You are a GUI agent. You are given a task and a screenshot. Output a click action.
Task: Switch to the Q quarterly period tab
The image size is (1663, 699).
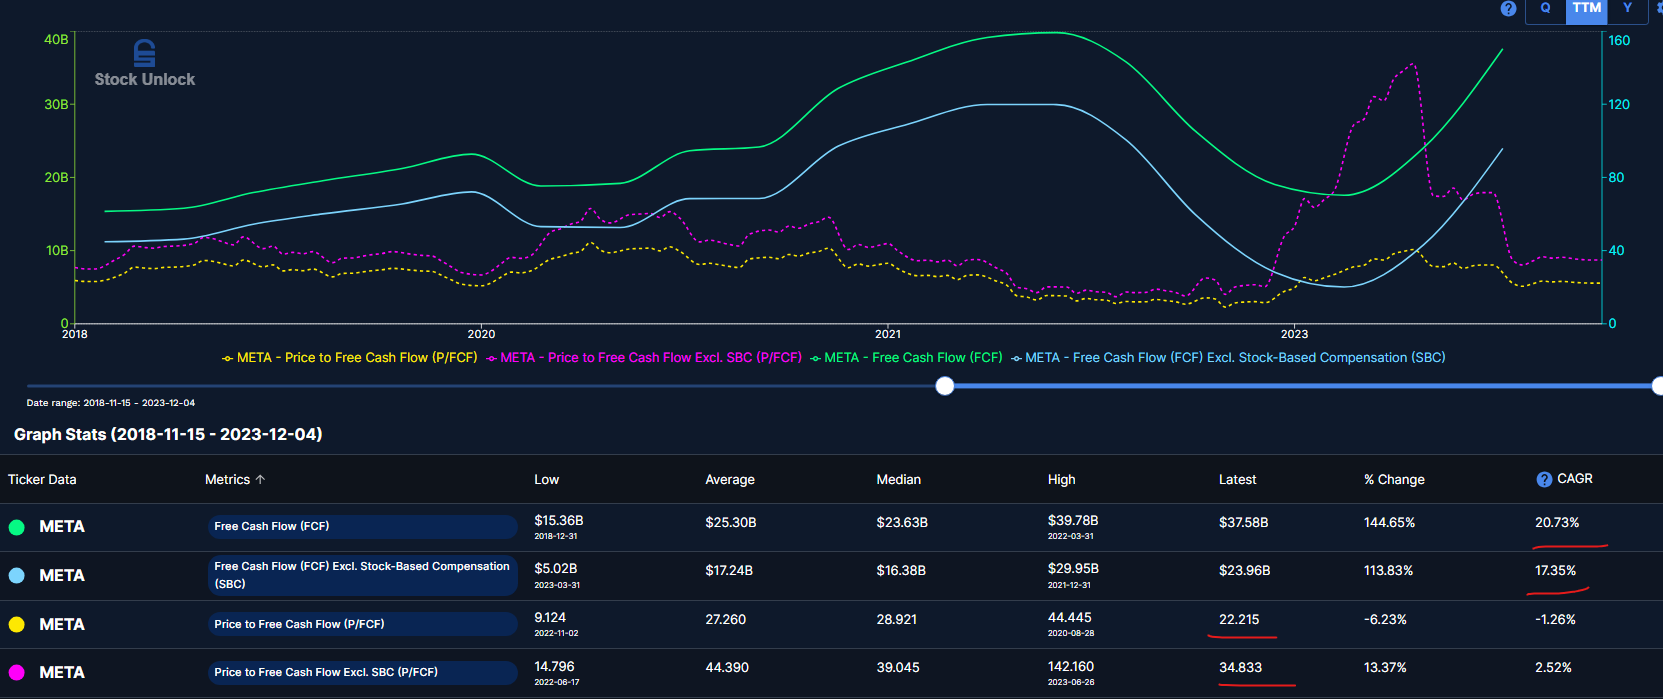1545,9
